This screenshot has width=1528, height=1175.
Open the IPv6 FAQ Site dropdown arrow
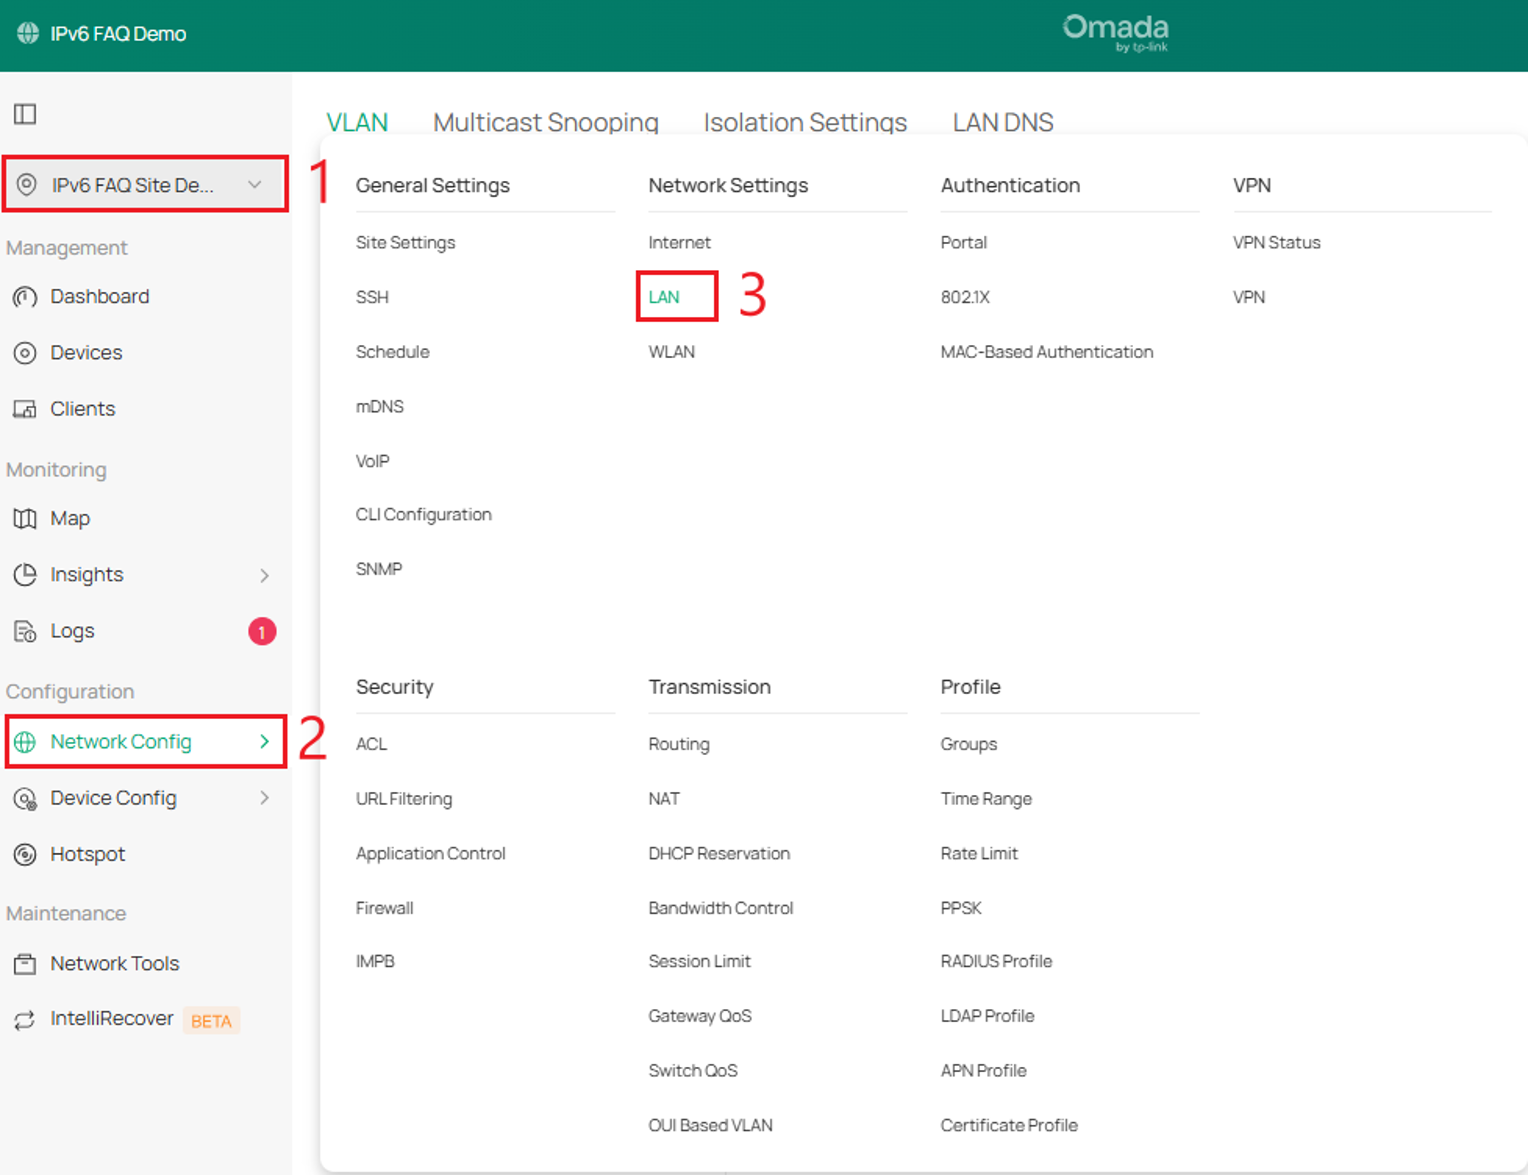pos(255,184)
